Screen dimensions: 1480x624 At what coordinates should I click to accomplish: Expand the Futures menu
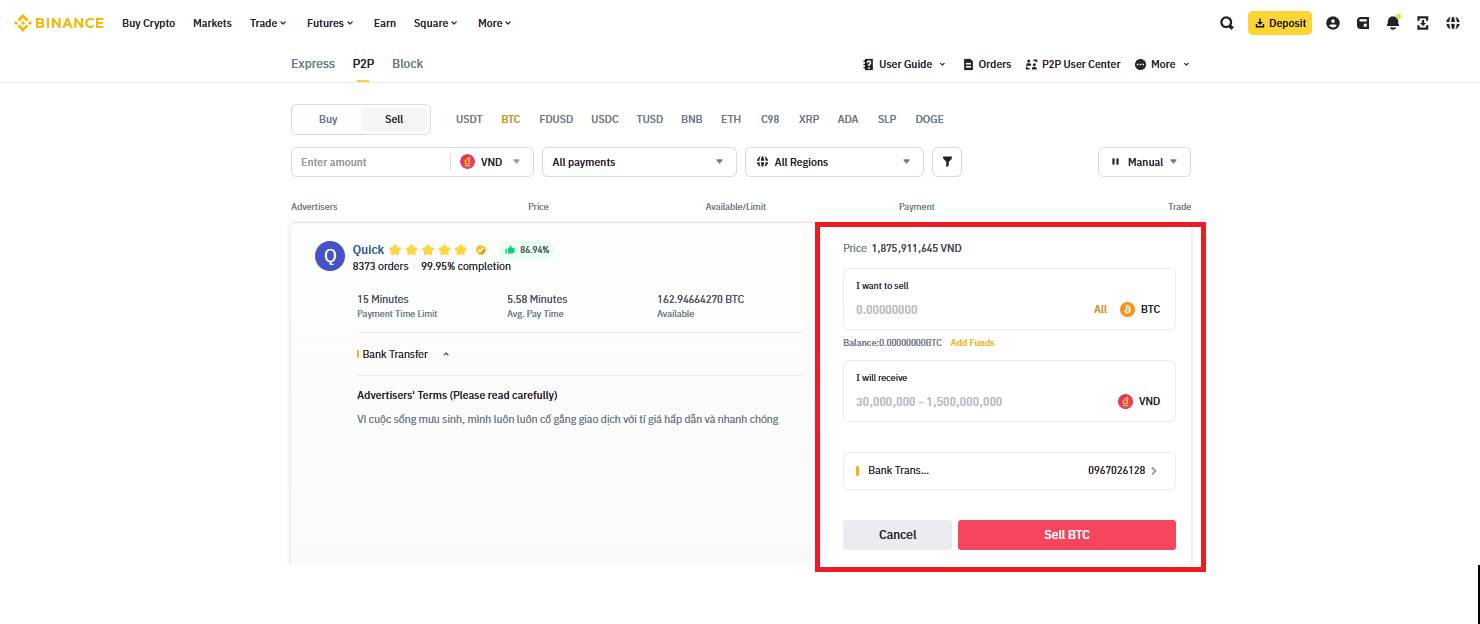pyautogui.click(x=330, y=23)
